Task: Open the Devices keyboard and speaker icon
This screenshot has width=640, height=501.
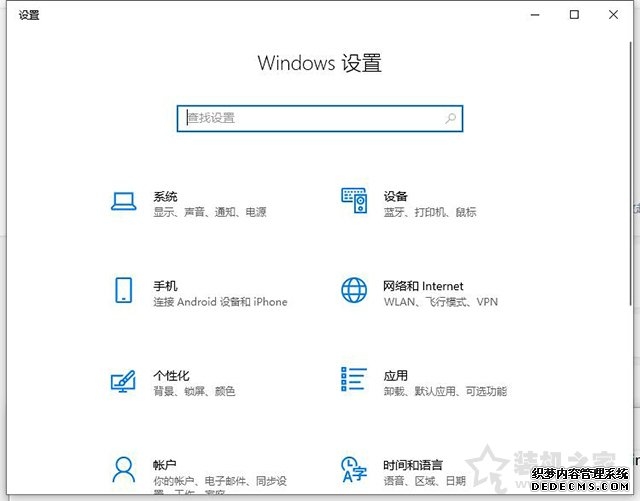Action: [354, 200]
